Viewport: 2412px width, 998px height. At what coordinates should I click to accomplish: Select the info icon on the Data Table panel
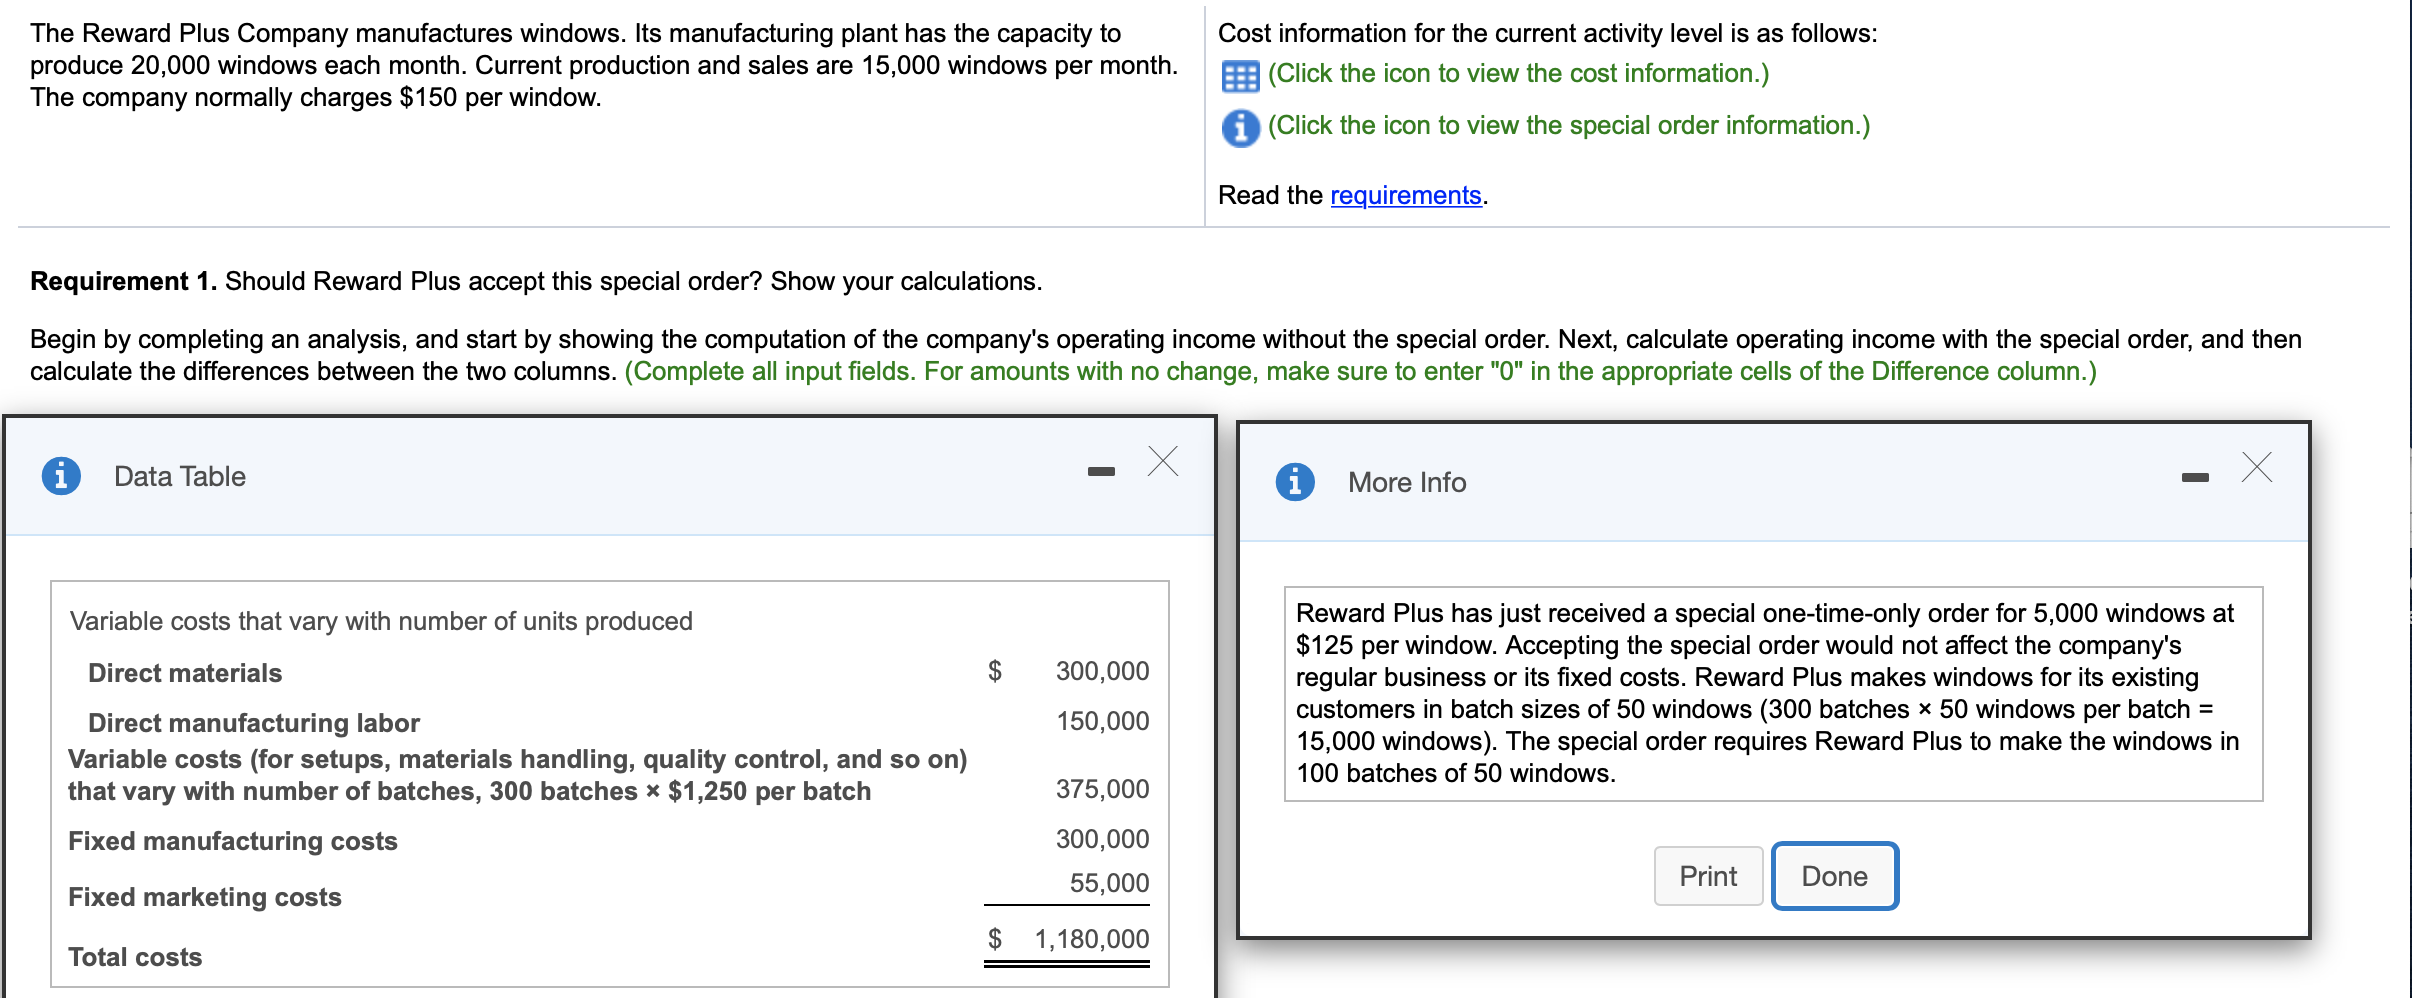(63, 476)
